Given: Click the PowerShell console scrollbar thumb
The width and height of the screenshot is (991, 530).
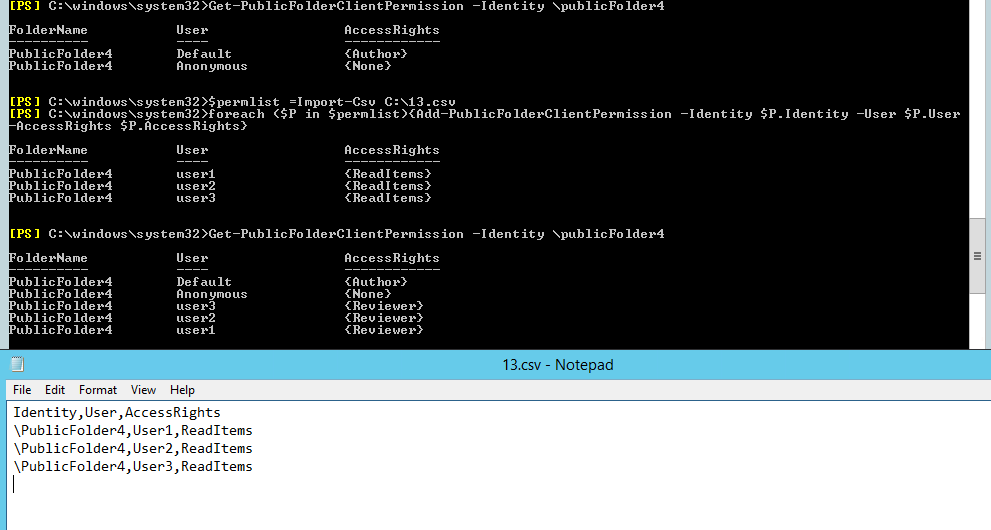Looking at the screenshot, I should click(x=977, y=256).
